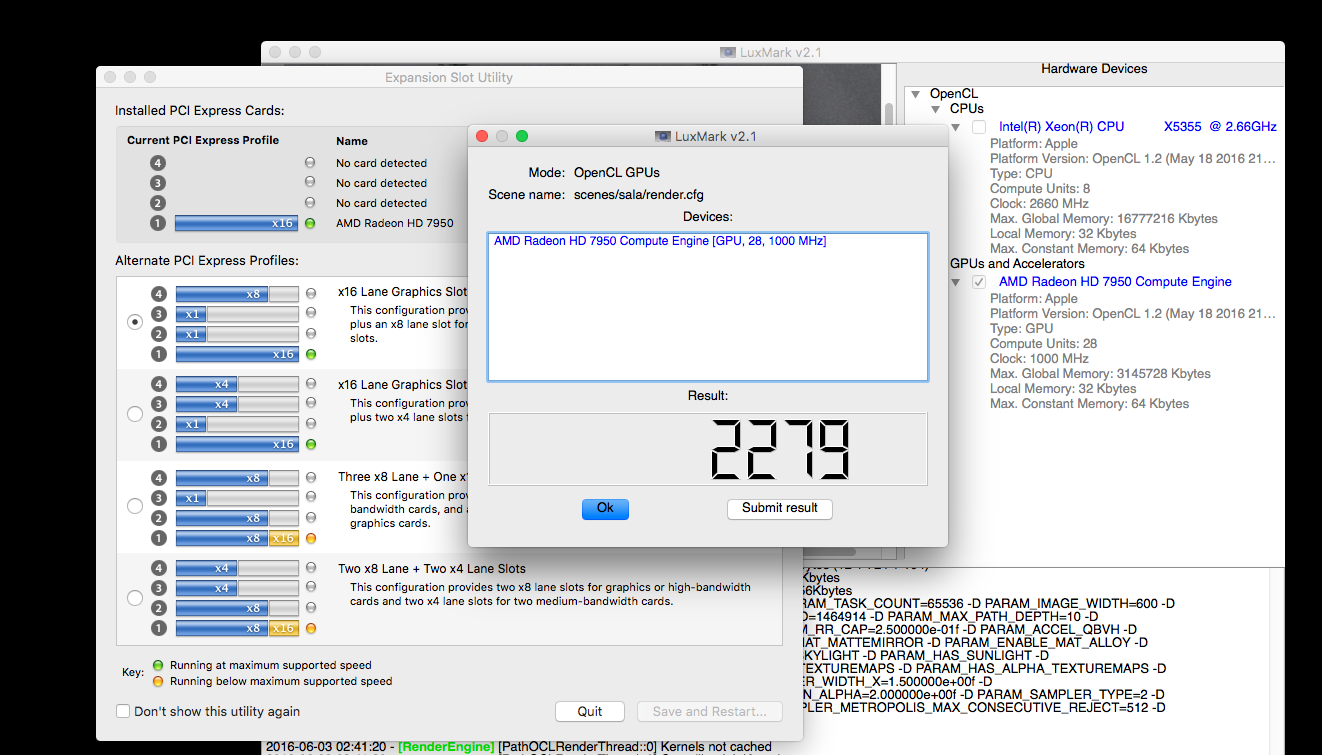Click 'Local Memory: 32 Kbytes' under Radeon device
The width and height of the screenshot is (1322, 755).
(x=1063, y=389)
